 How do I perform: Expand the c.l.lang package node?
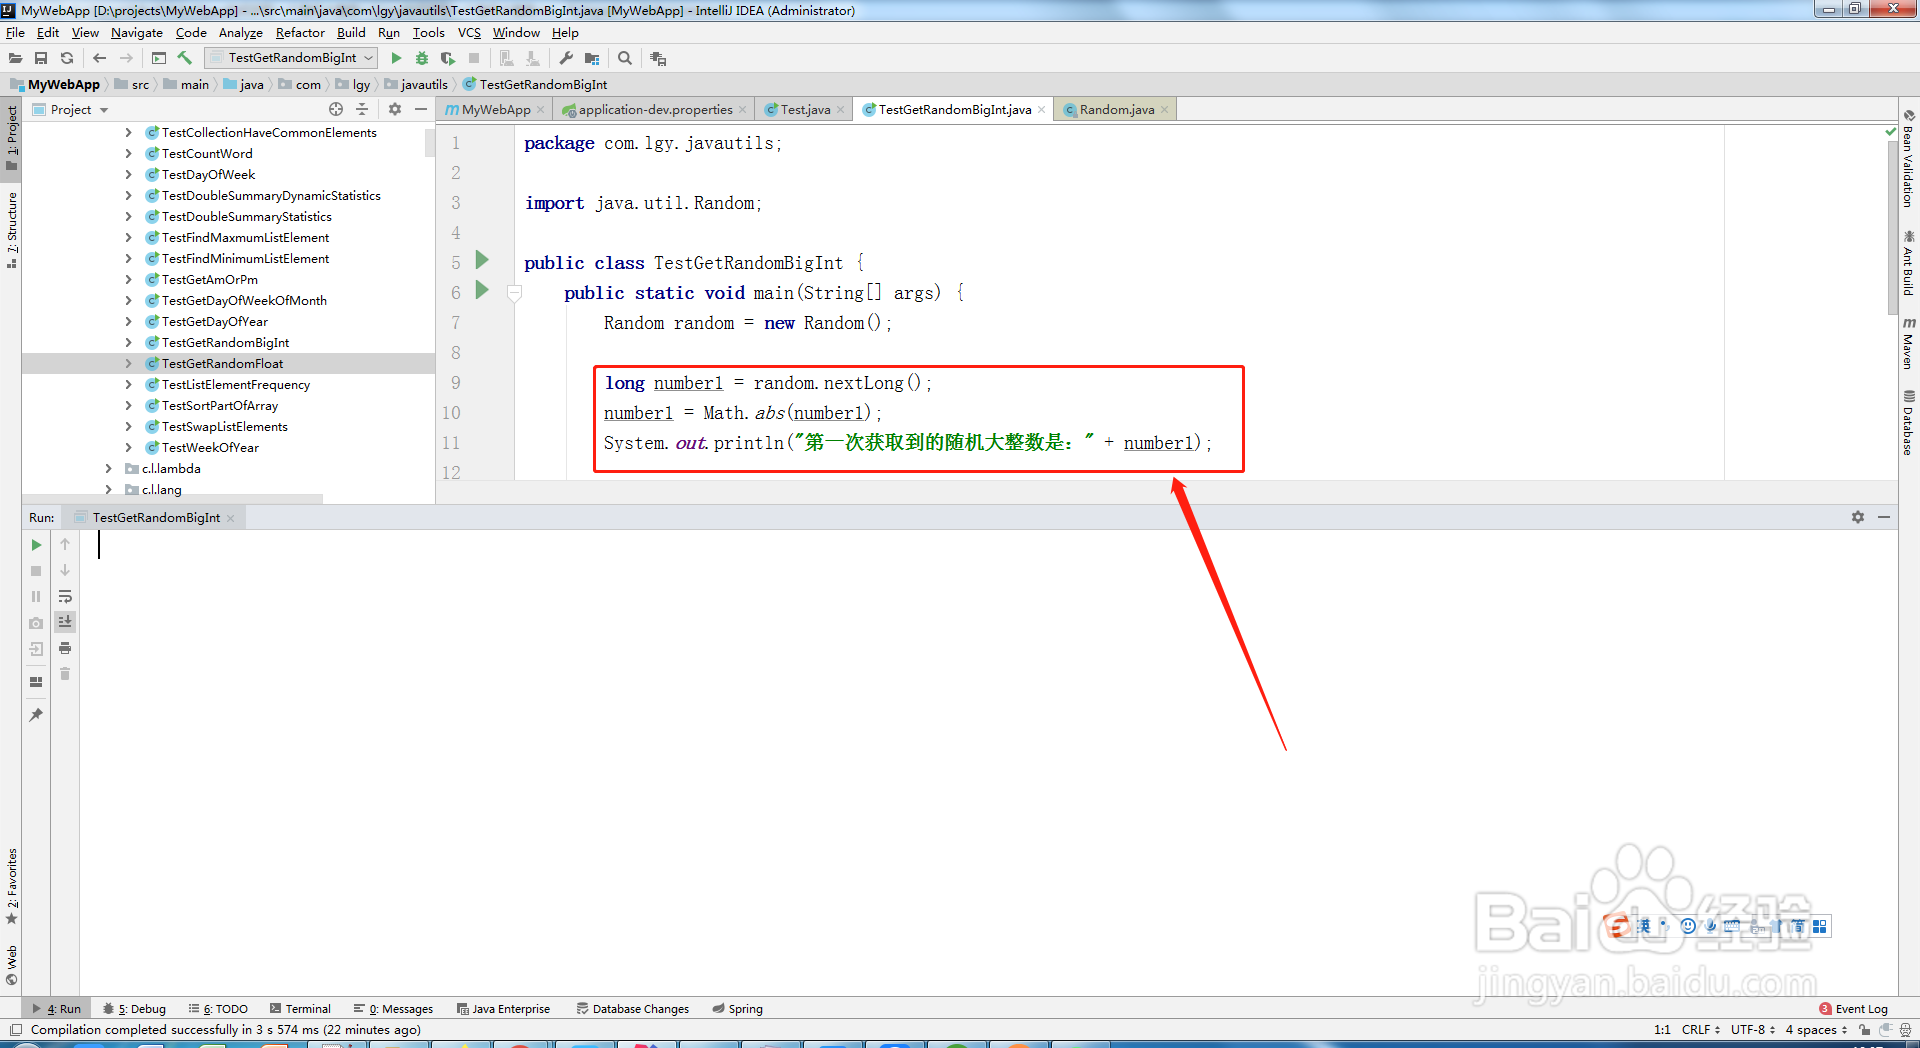pos(108,489)
